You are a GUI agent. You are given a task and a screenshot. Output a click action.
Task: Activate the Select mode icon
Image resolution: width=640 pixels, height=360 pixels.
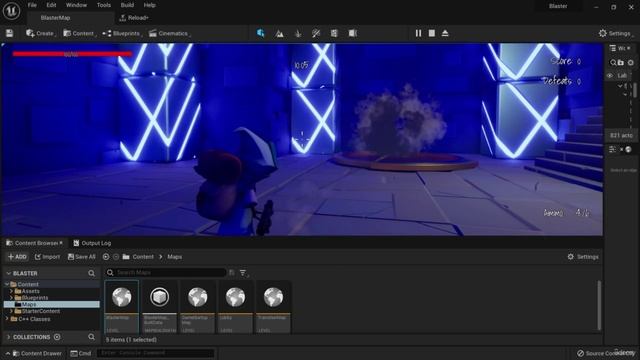point(260,33)
